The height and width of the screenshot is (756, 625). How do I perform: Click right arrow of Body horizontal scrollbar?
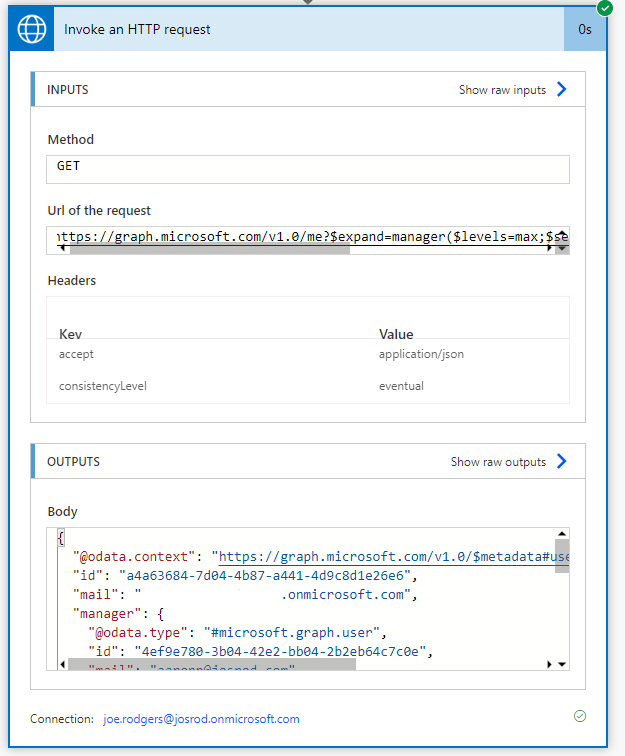coord(549,664)
